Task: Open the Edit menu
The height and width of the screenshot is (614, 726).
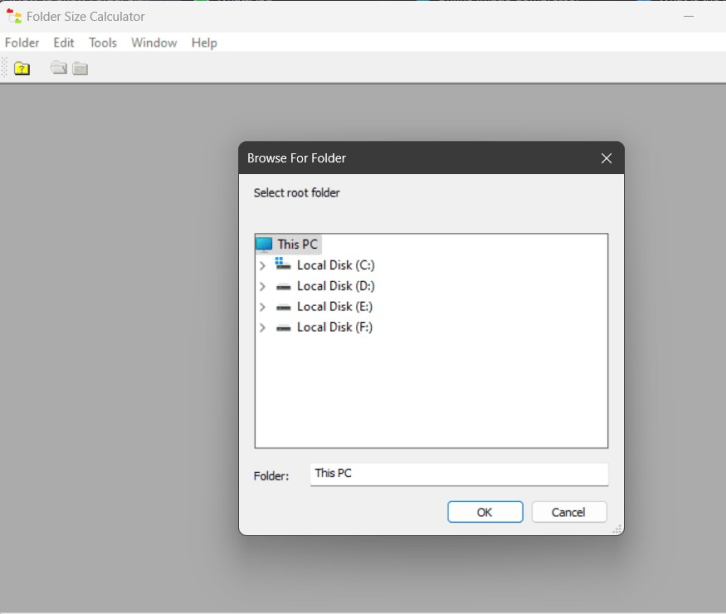Action: tap(63, 43)
